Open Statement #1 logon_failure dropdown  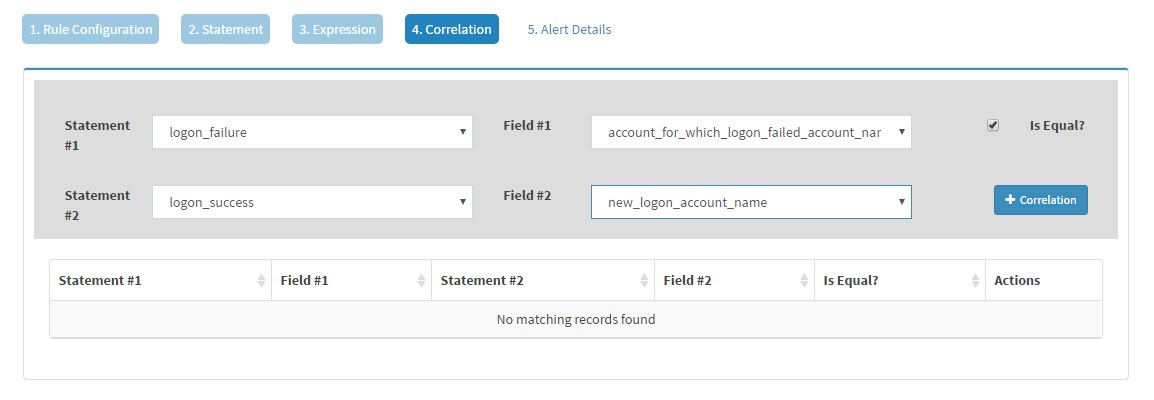tap(312, 132)
